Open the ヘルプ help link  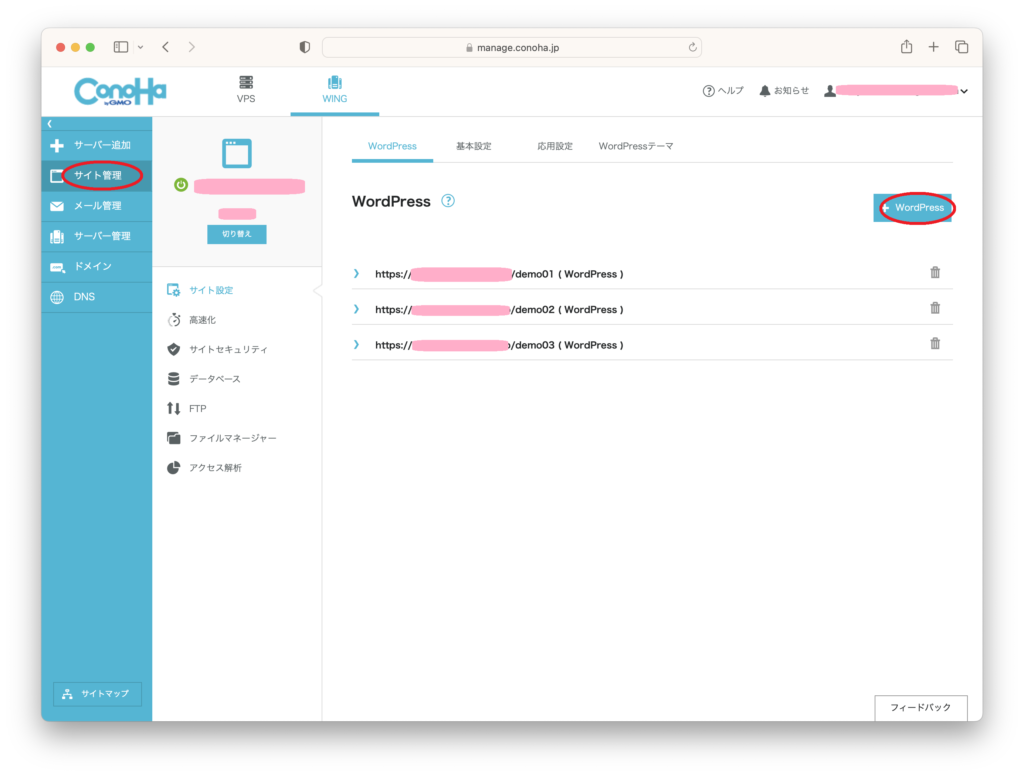tap(723, 91)
